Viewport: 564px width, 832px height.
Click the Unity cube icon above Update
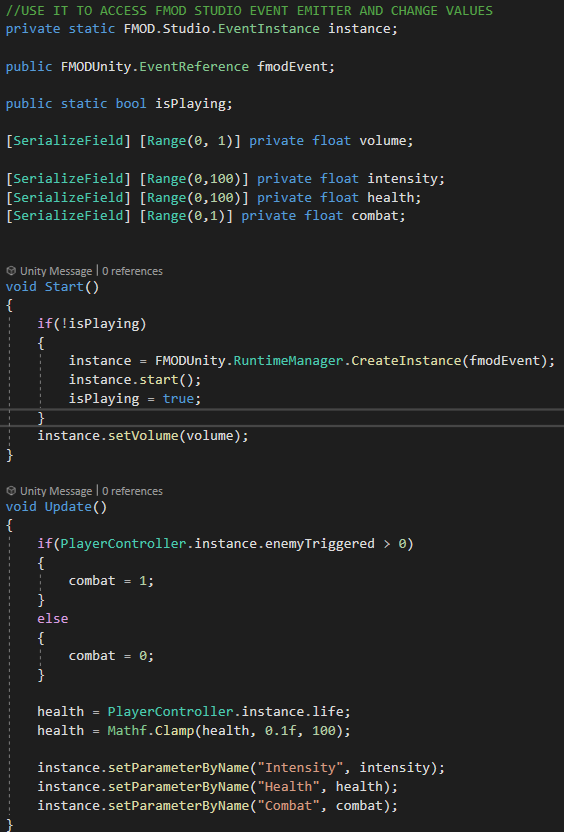pos(11,491)
